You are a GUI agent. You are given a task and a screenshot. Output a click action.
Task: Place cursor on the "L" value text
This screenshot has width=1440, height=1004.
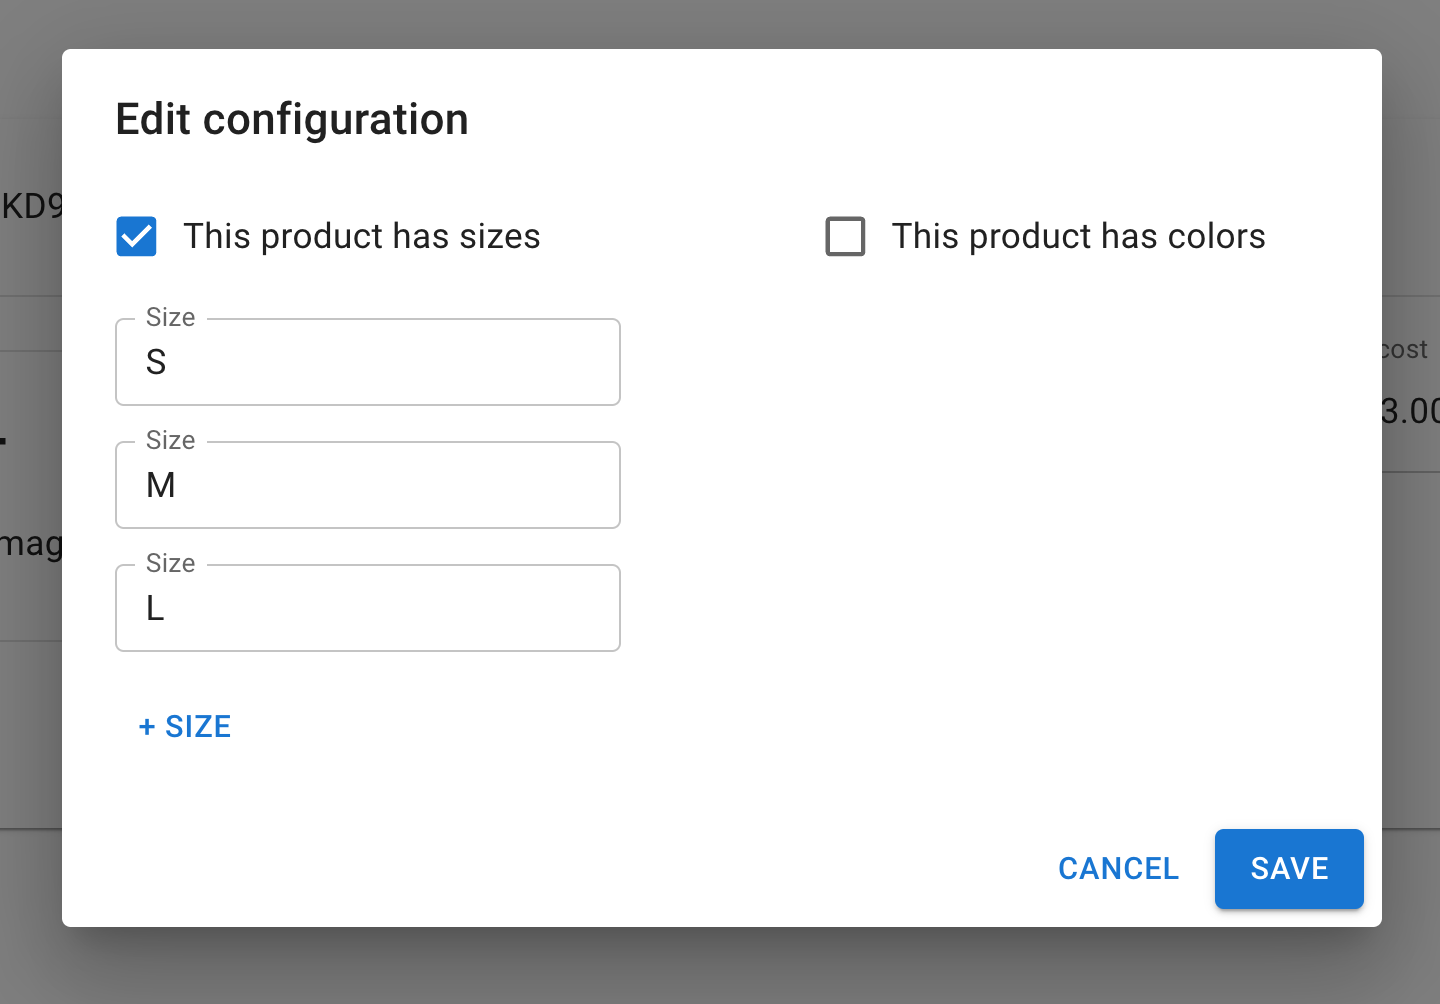155,608
